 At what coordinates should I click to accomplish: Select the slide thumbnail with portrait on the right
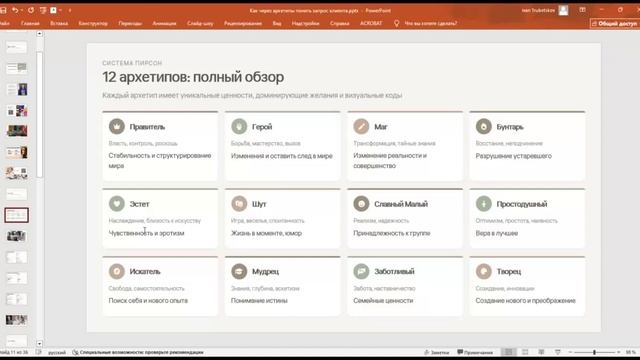point(17,152)
